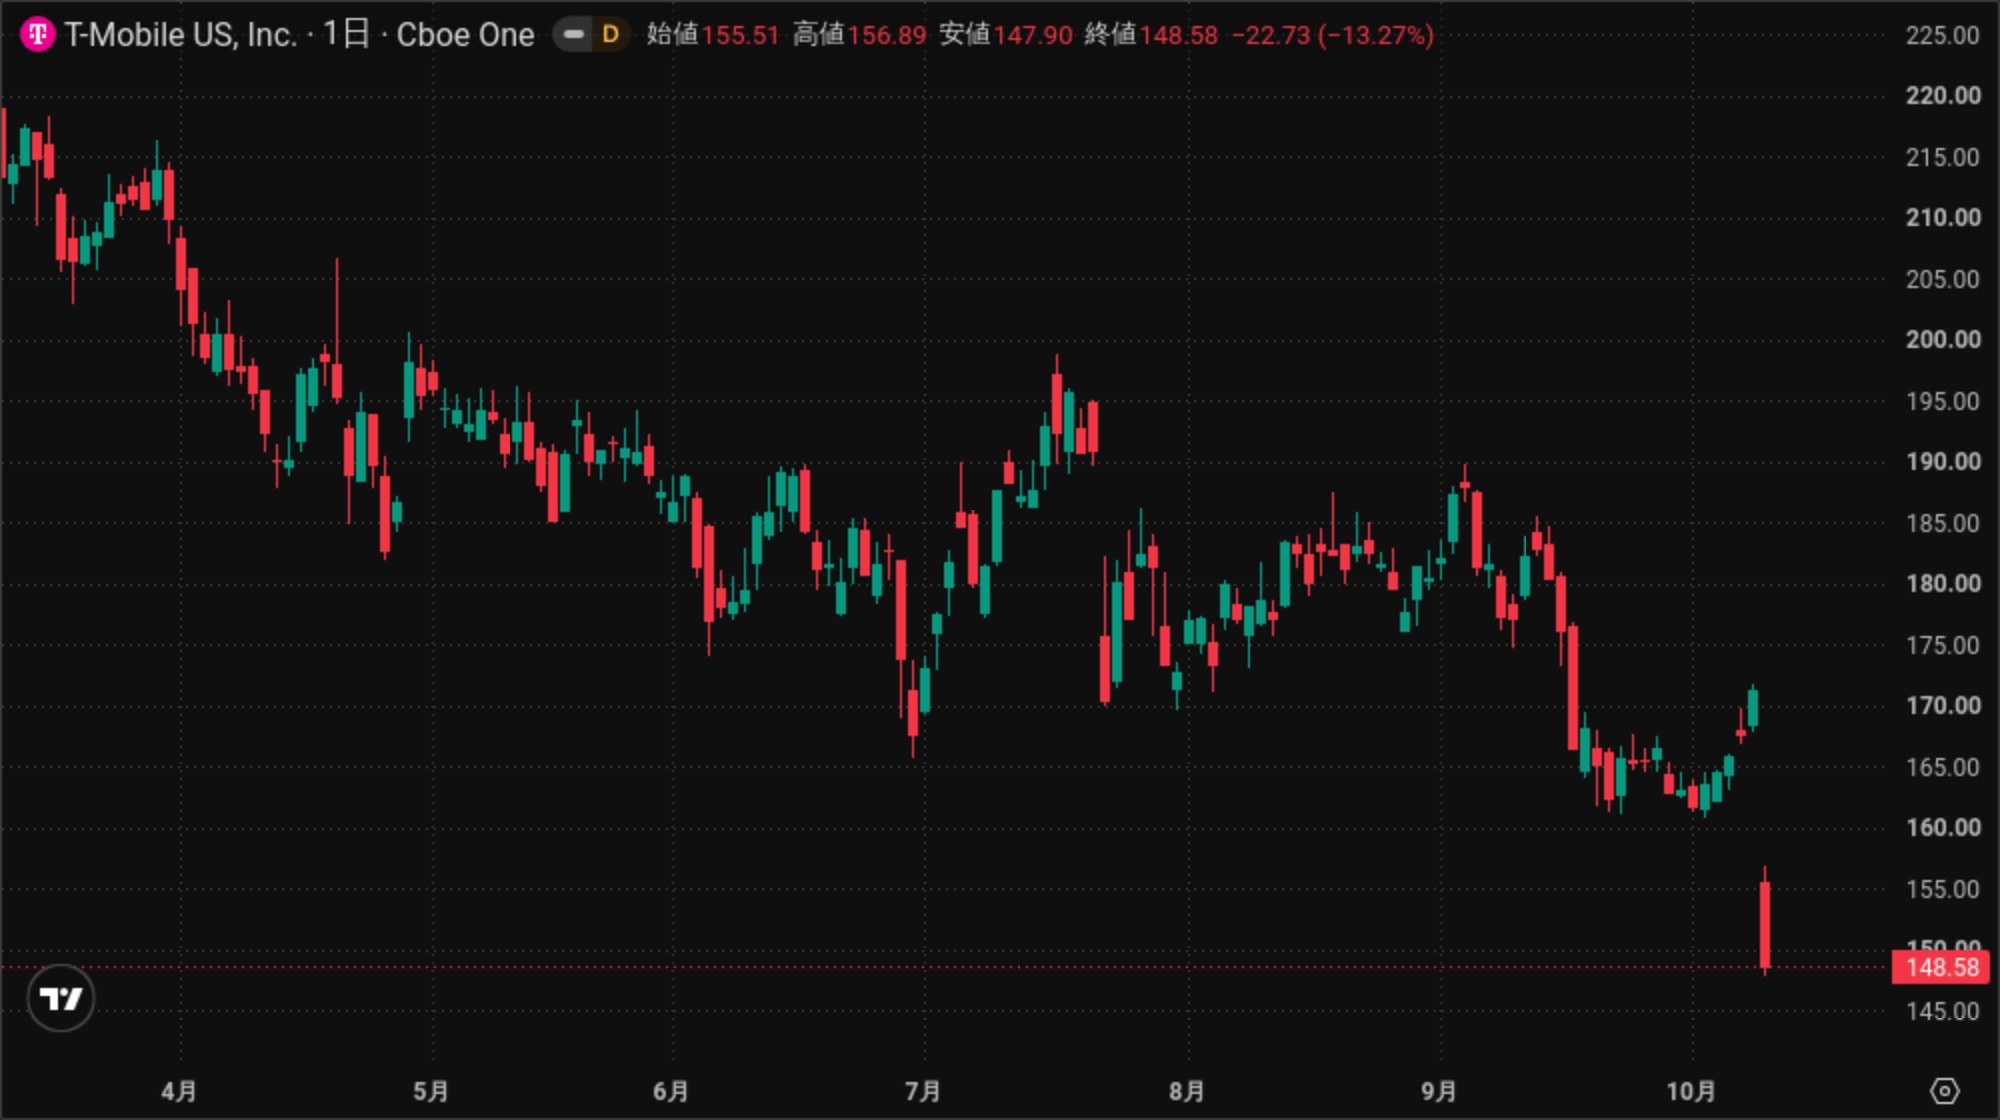
Task: Click the 7月 label on time axis
Action: click(x=923, y=1091)
